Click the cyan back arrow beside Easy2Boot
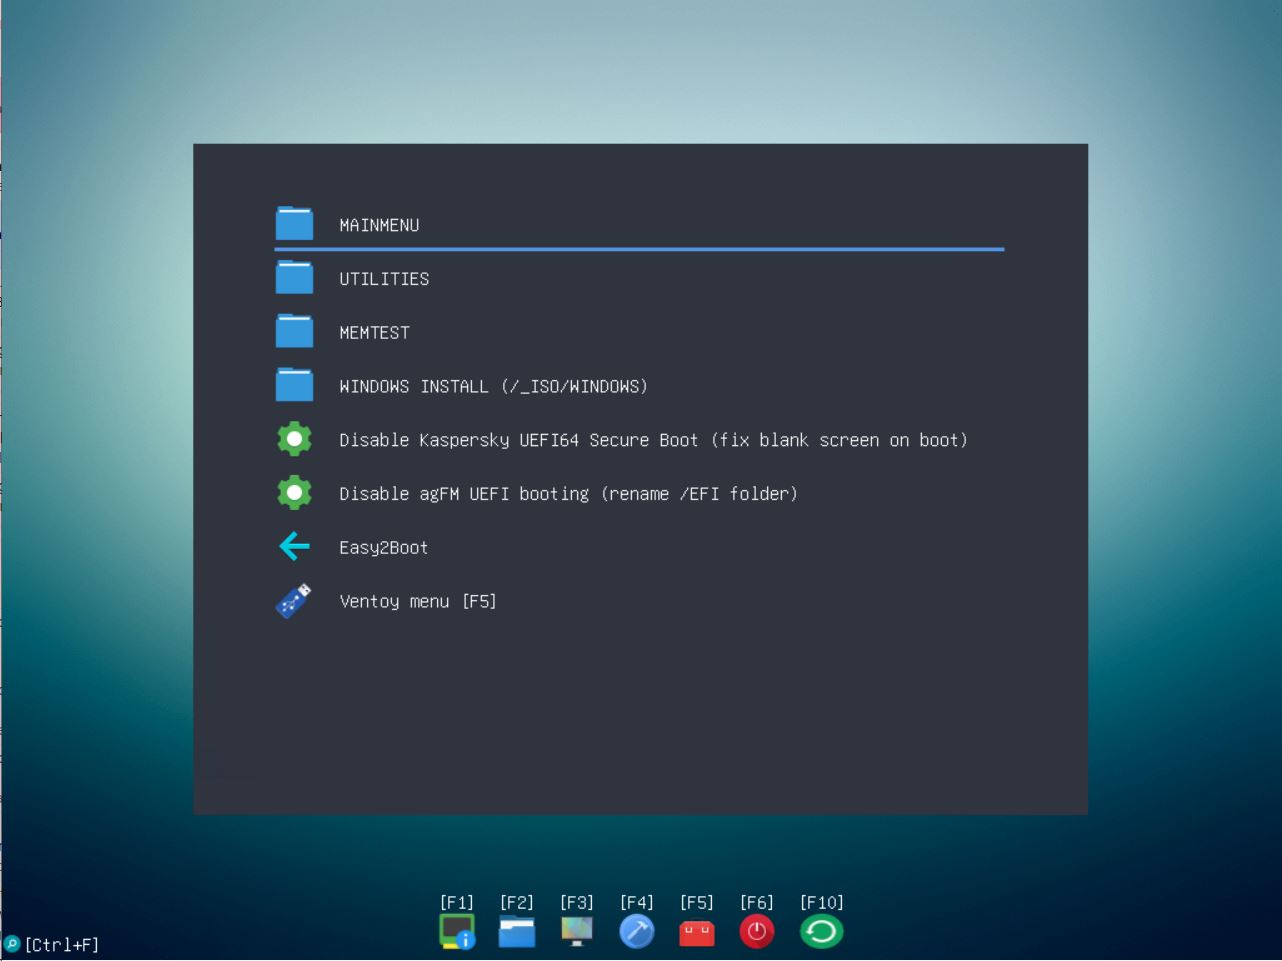Screen dimensions: 1282x961 coord(294,546)
